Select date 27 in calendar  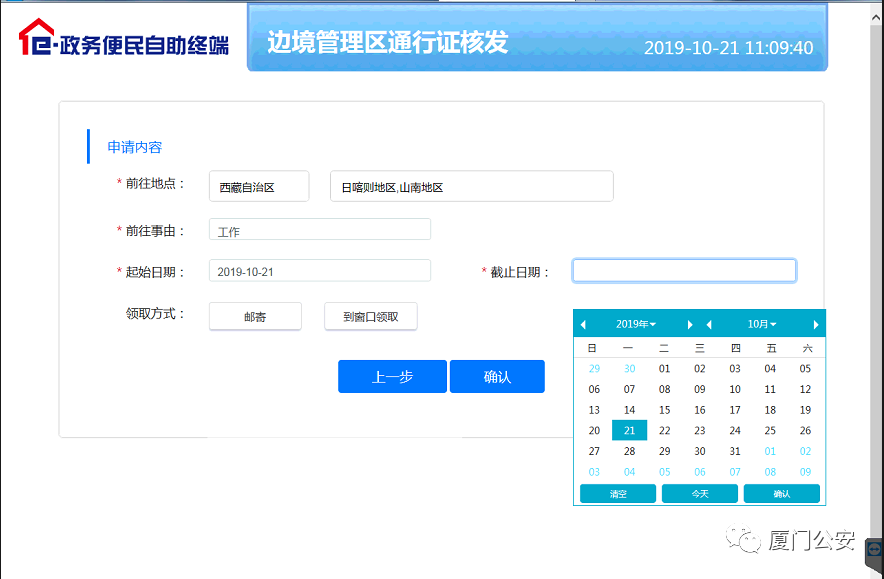594,451
